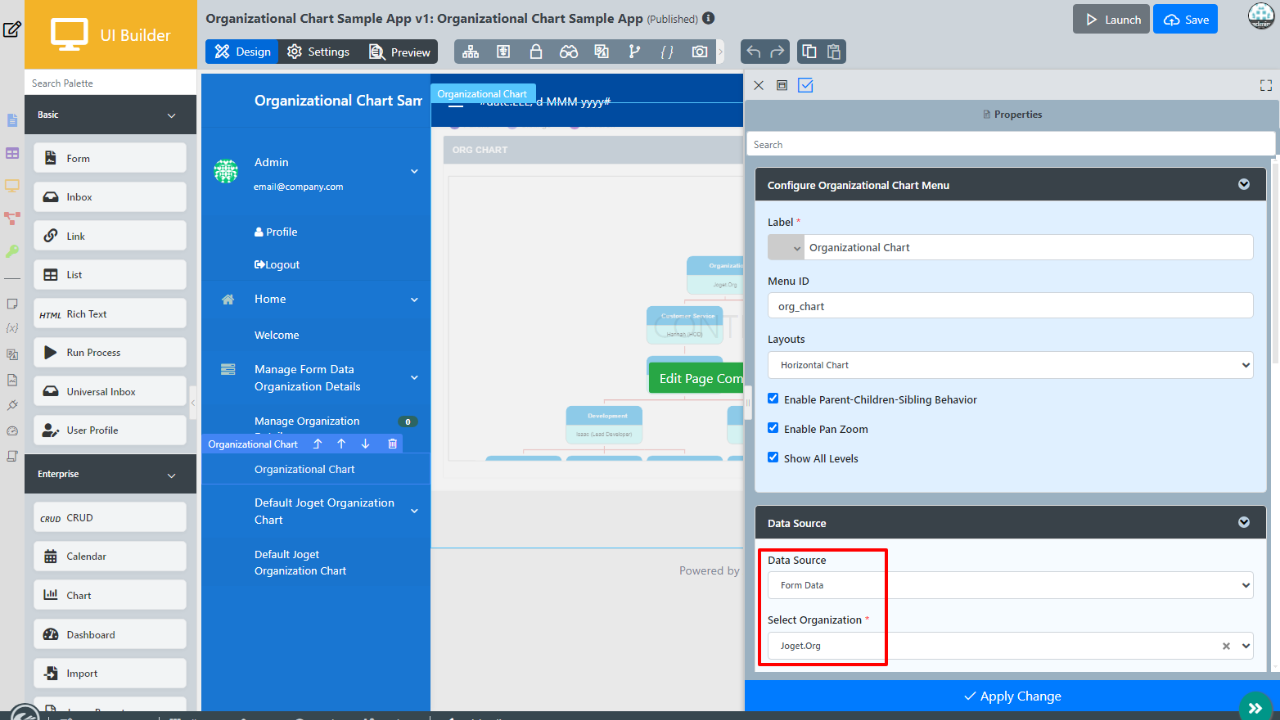Click the undo arrow icon
Viewport: 1280px width, 720px height.
pyautogui.click(x=754, y=52)
